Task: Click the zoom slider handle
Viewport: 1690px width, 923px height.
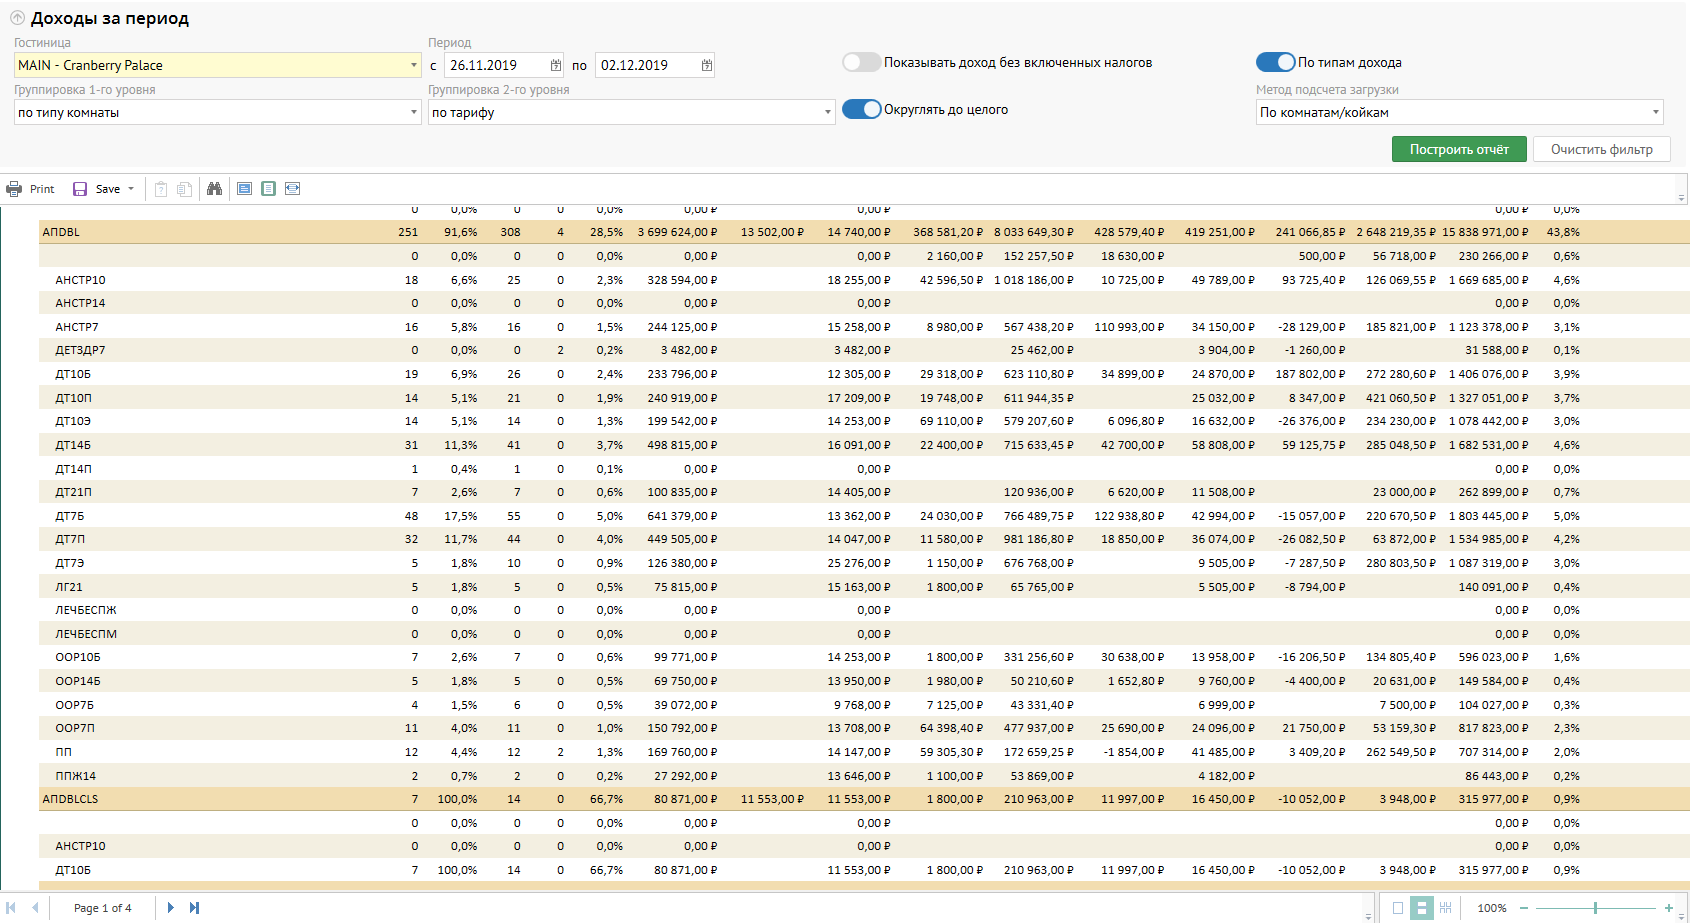Action: (1595, 908)
